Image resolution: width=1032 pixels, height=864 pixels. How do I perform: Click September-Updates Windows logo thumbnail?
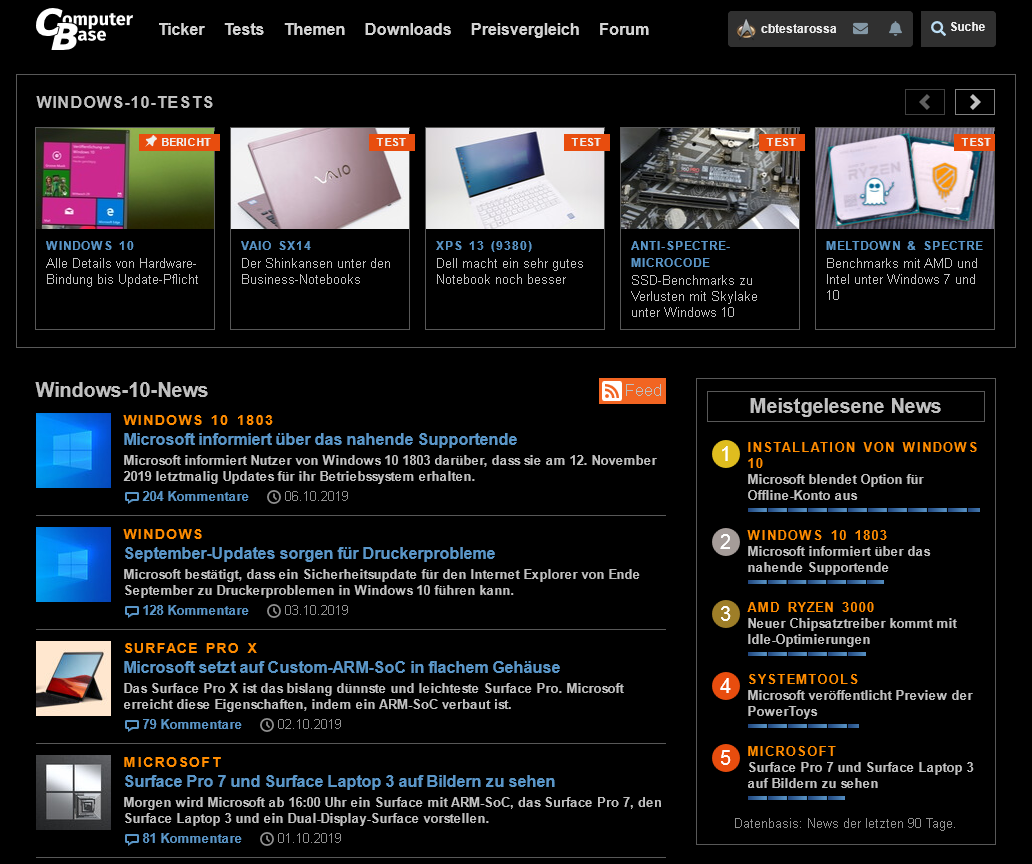(x=73, y=565)
